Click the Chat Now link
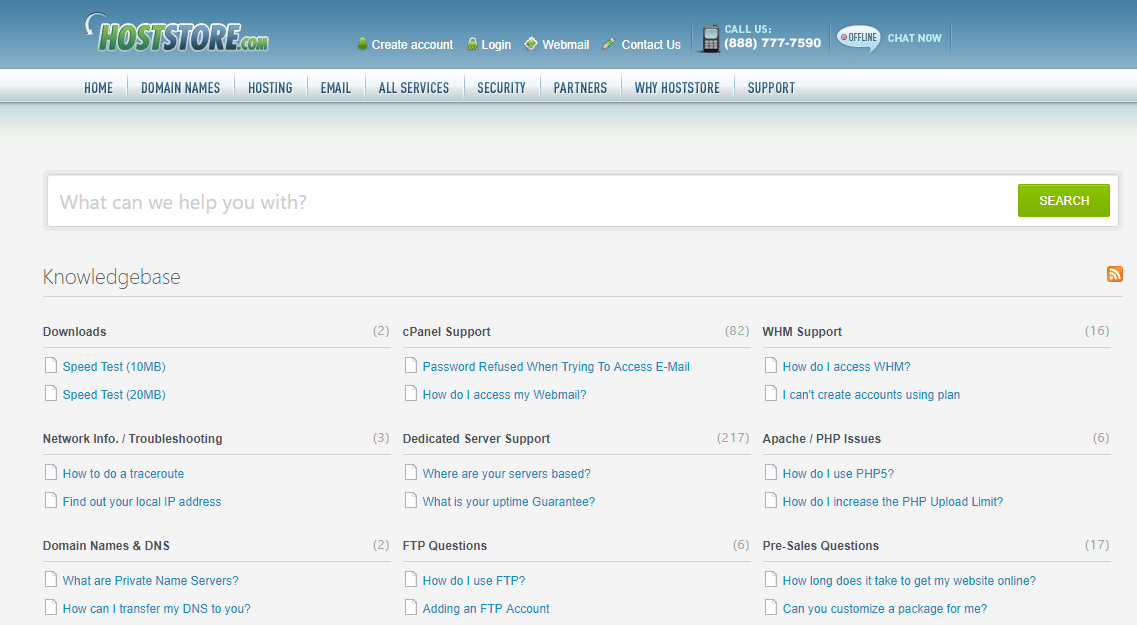 914,38
